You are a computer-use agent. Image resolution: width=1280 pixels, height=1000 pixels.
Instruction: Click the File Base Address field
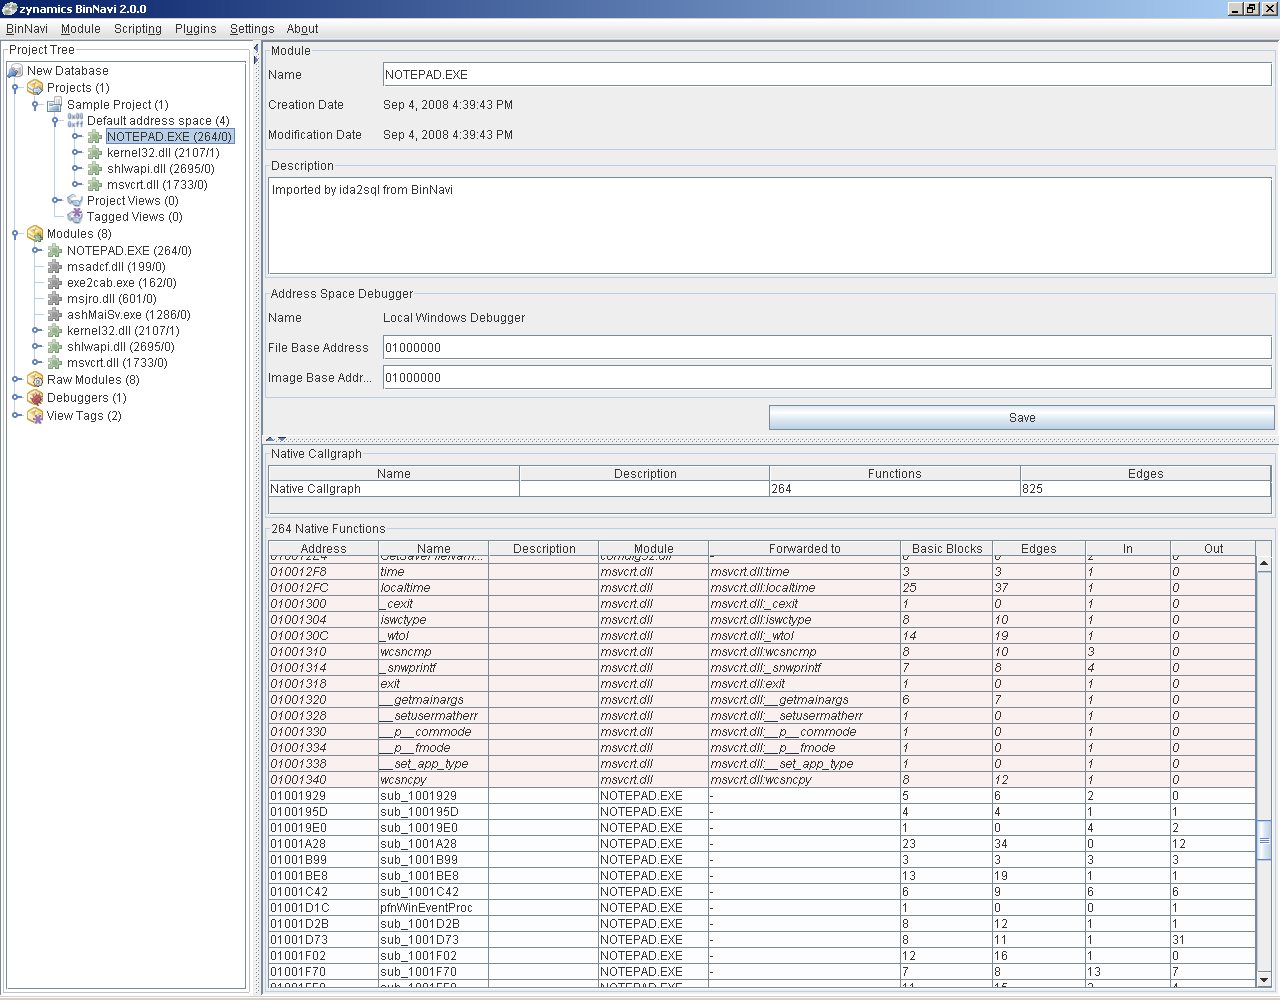[x=827, y=347]
